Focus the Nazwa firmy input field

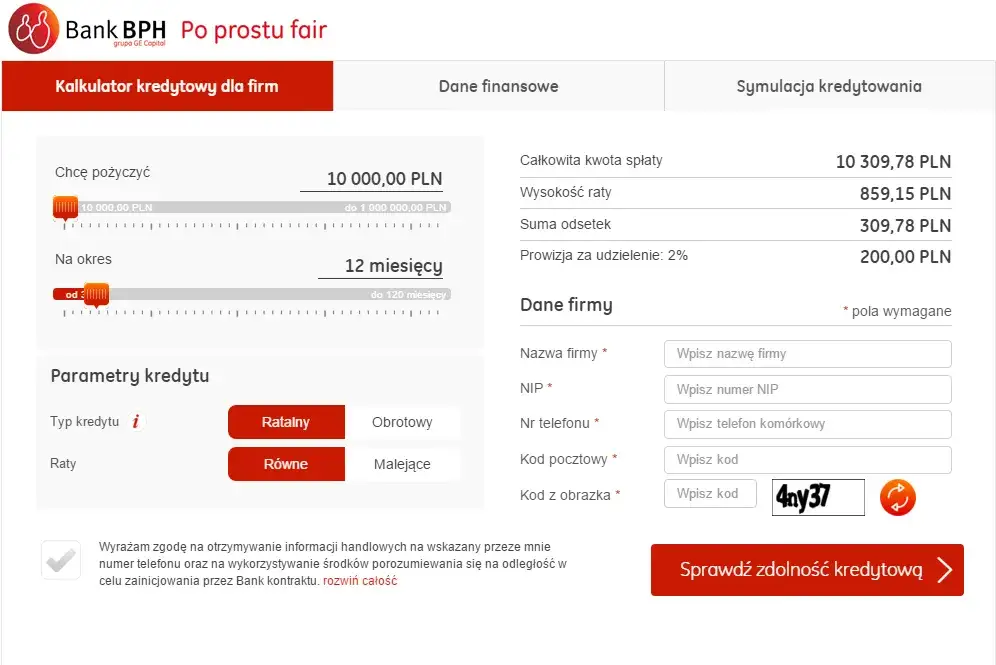[x=807, y=354]
